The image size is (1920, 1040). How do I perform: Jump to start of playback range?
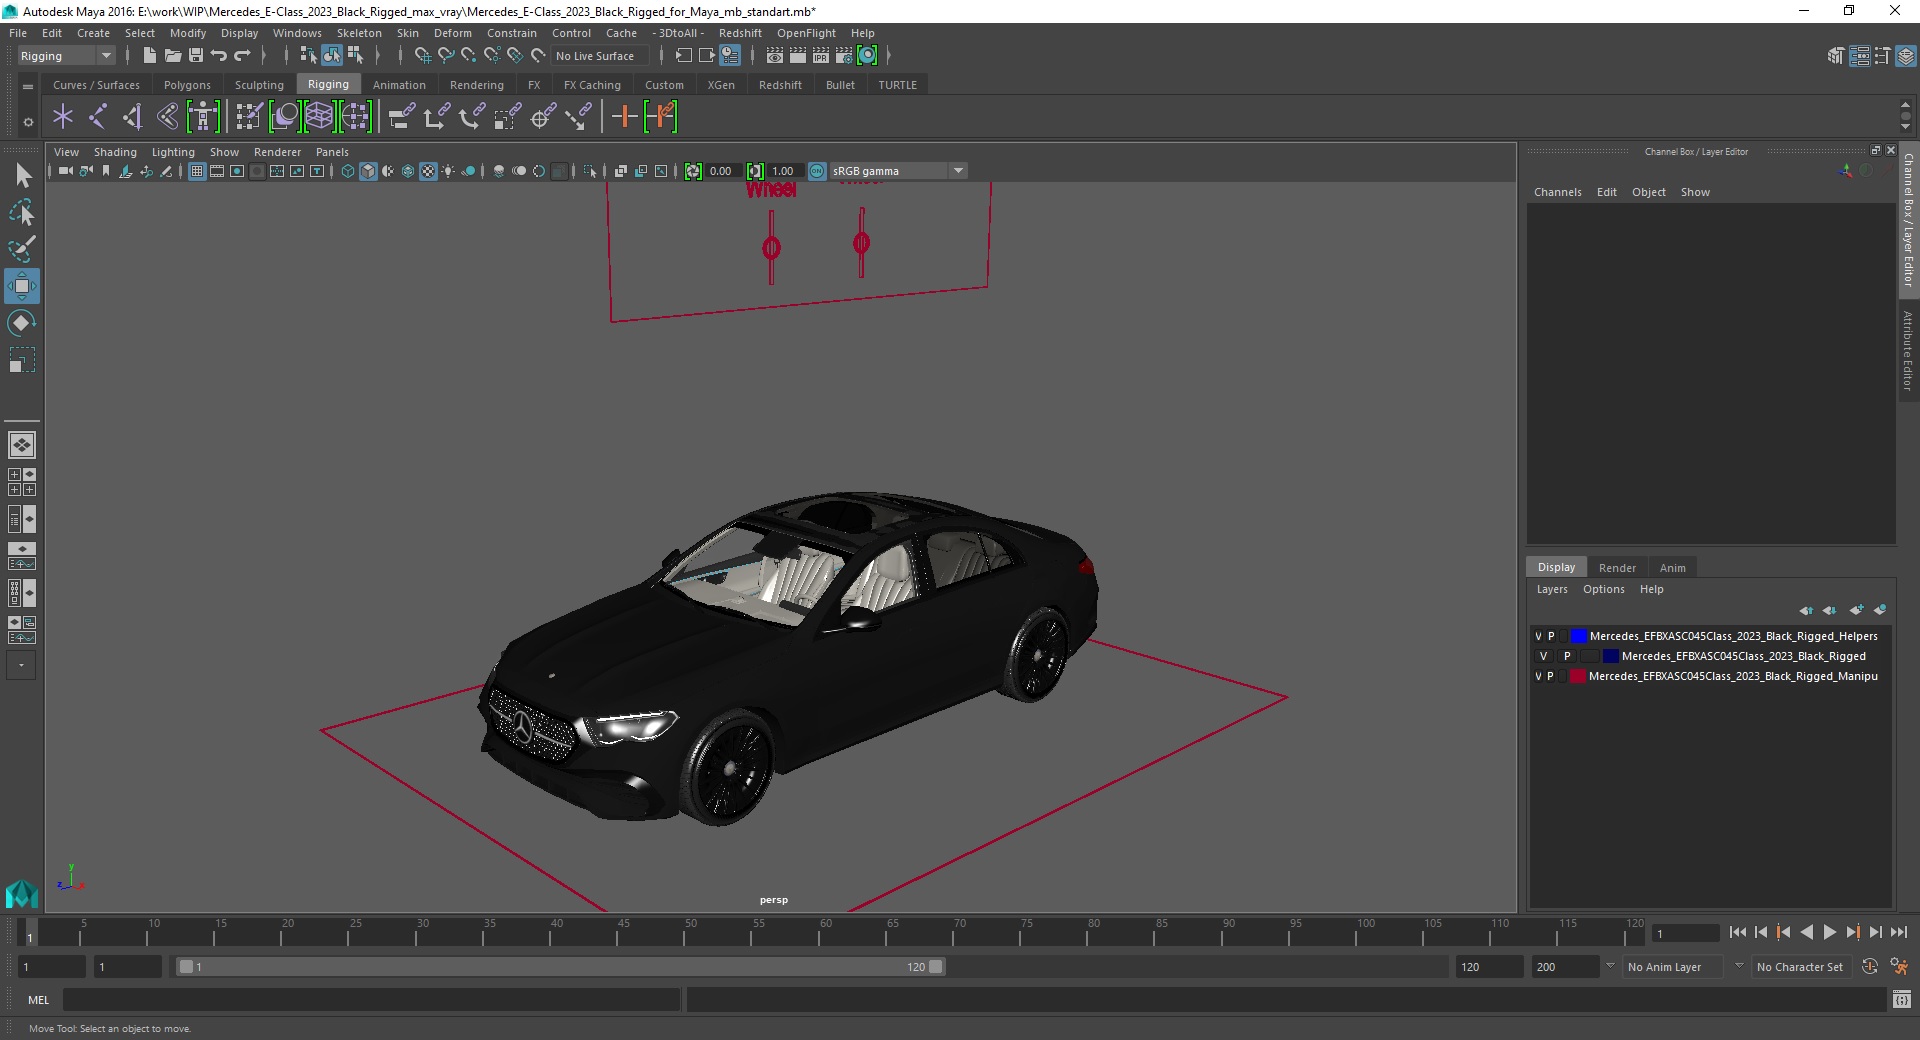coord(1738,932)
